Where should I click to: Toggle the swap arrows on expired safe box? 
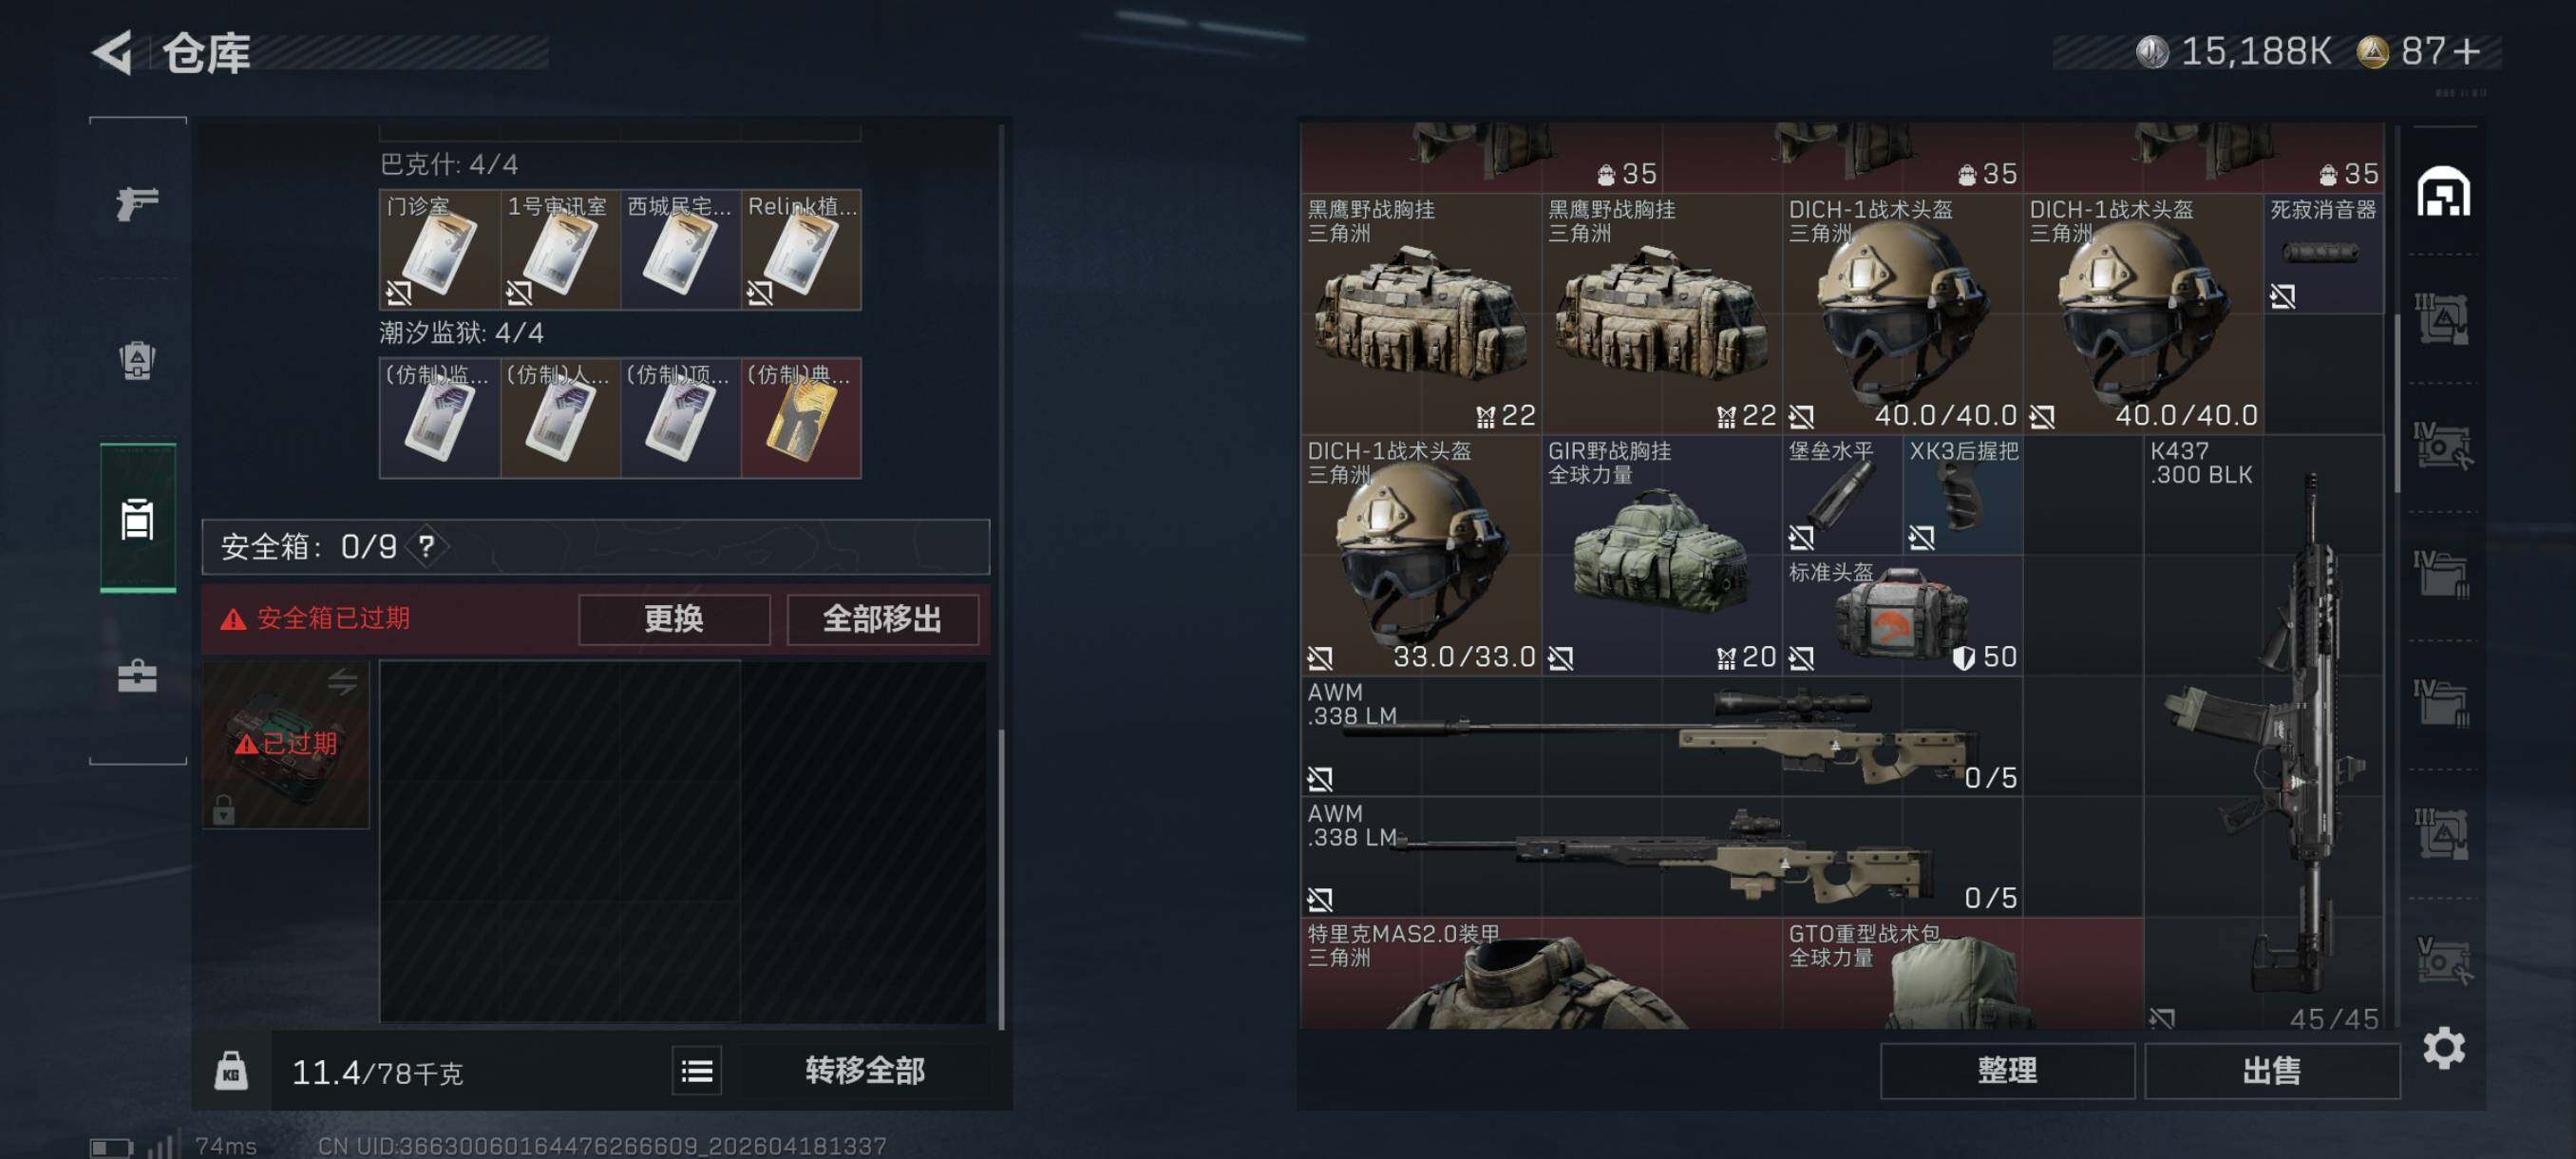(x=343, y=681)
